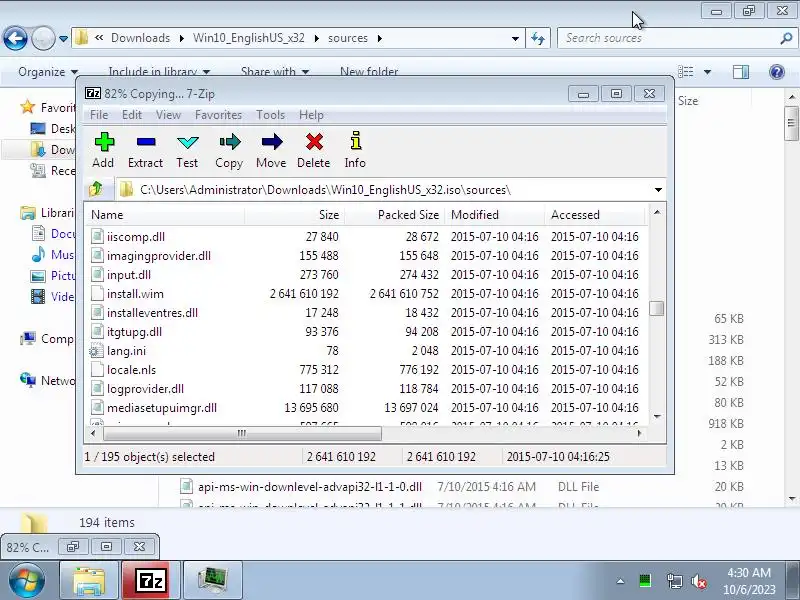
Task: Expand the 7-Zip path dropdown
Action: tap(658, 190)
